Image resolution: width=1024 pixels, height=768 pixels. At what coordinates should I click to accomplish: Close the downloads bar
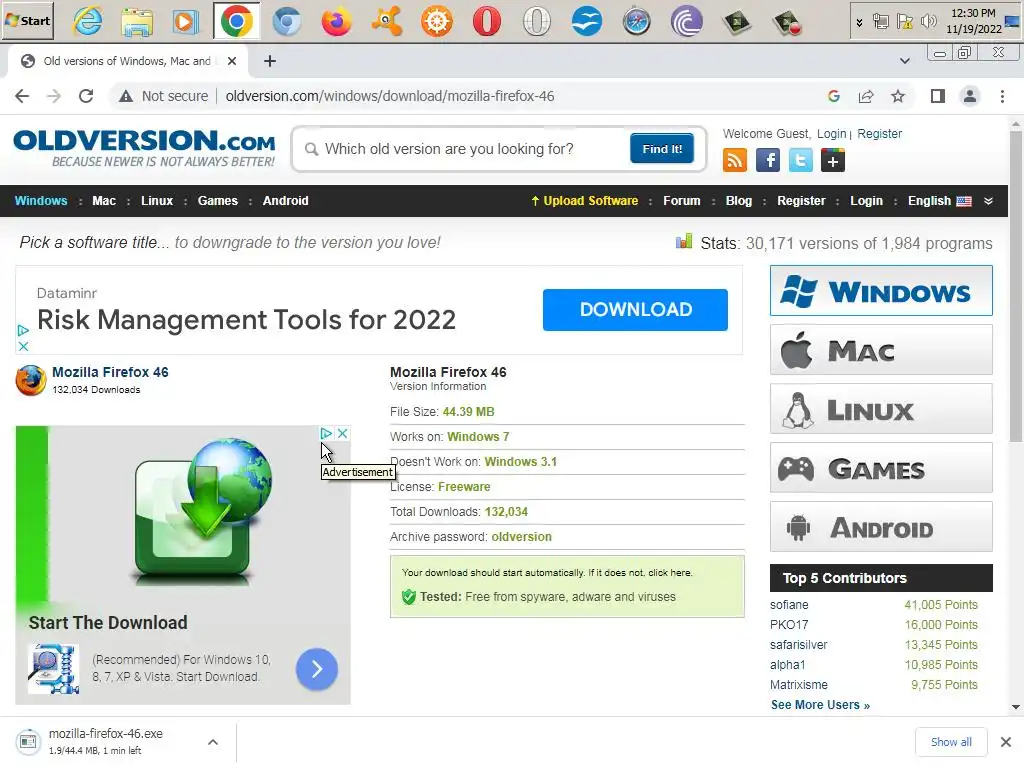coord(1006,742)
